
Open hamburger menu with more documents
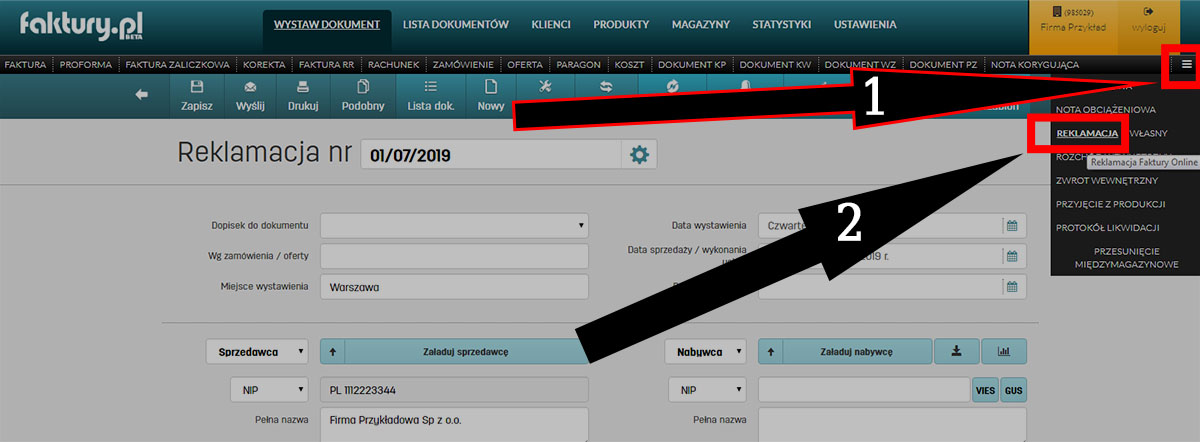[x=1186, y=64]
